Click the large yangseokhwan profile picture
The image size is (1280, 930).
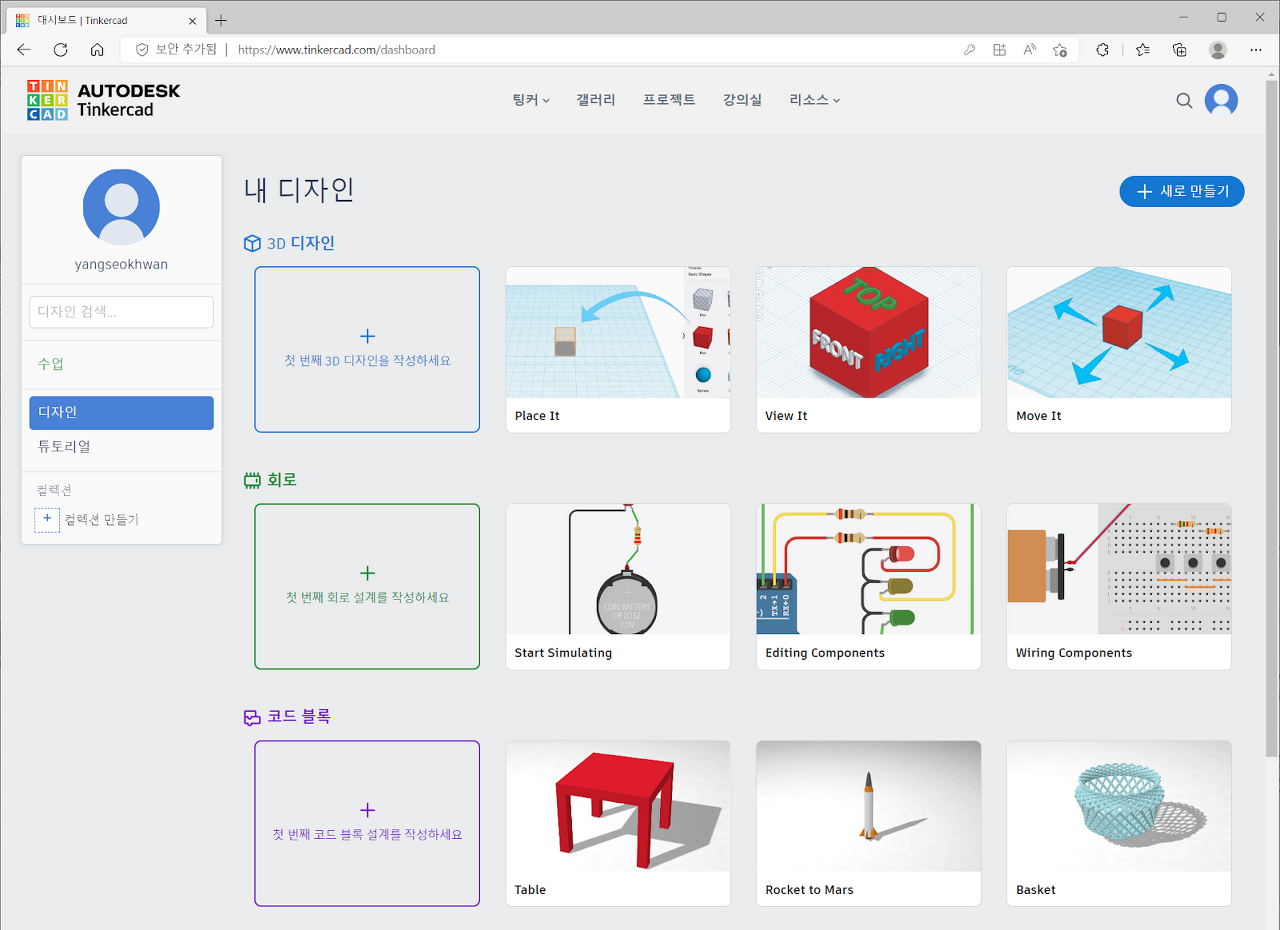121,207
